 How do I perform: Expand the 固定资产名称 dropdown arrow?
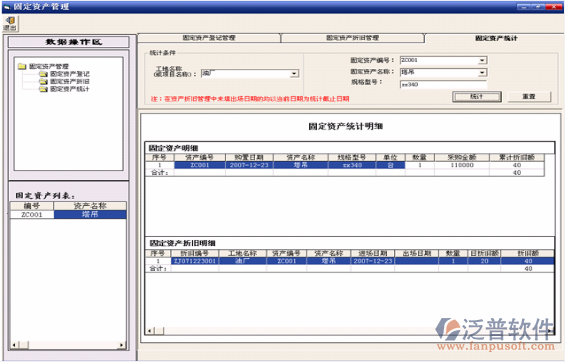[482, 73]
